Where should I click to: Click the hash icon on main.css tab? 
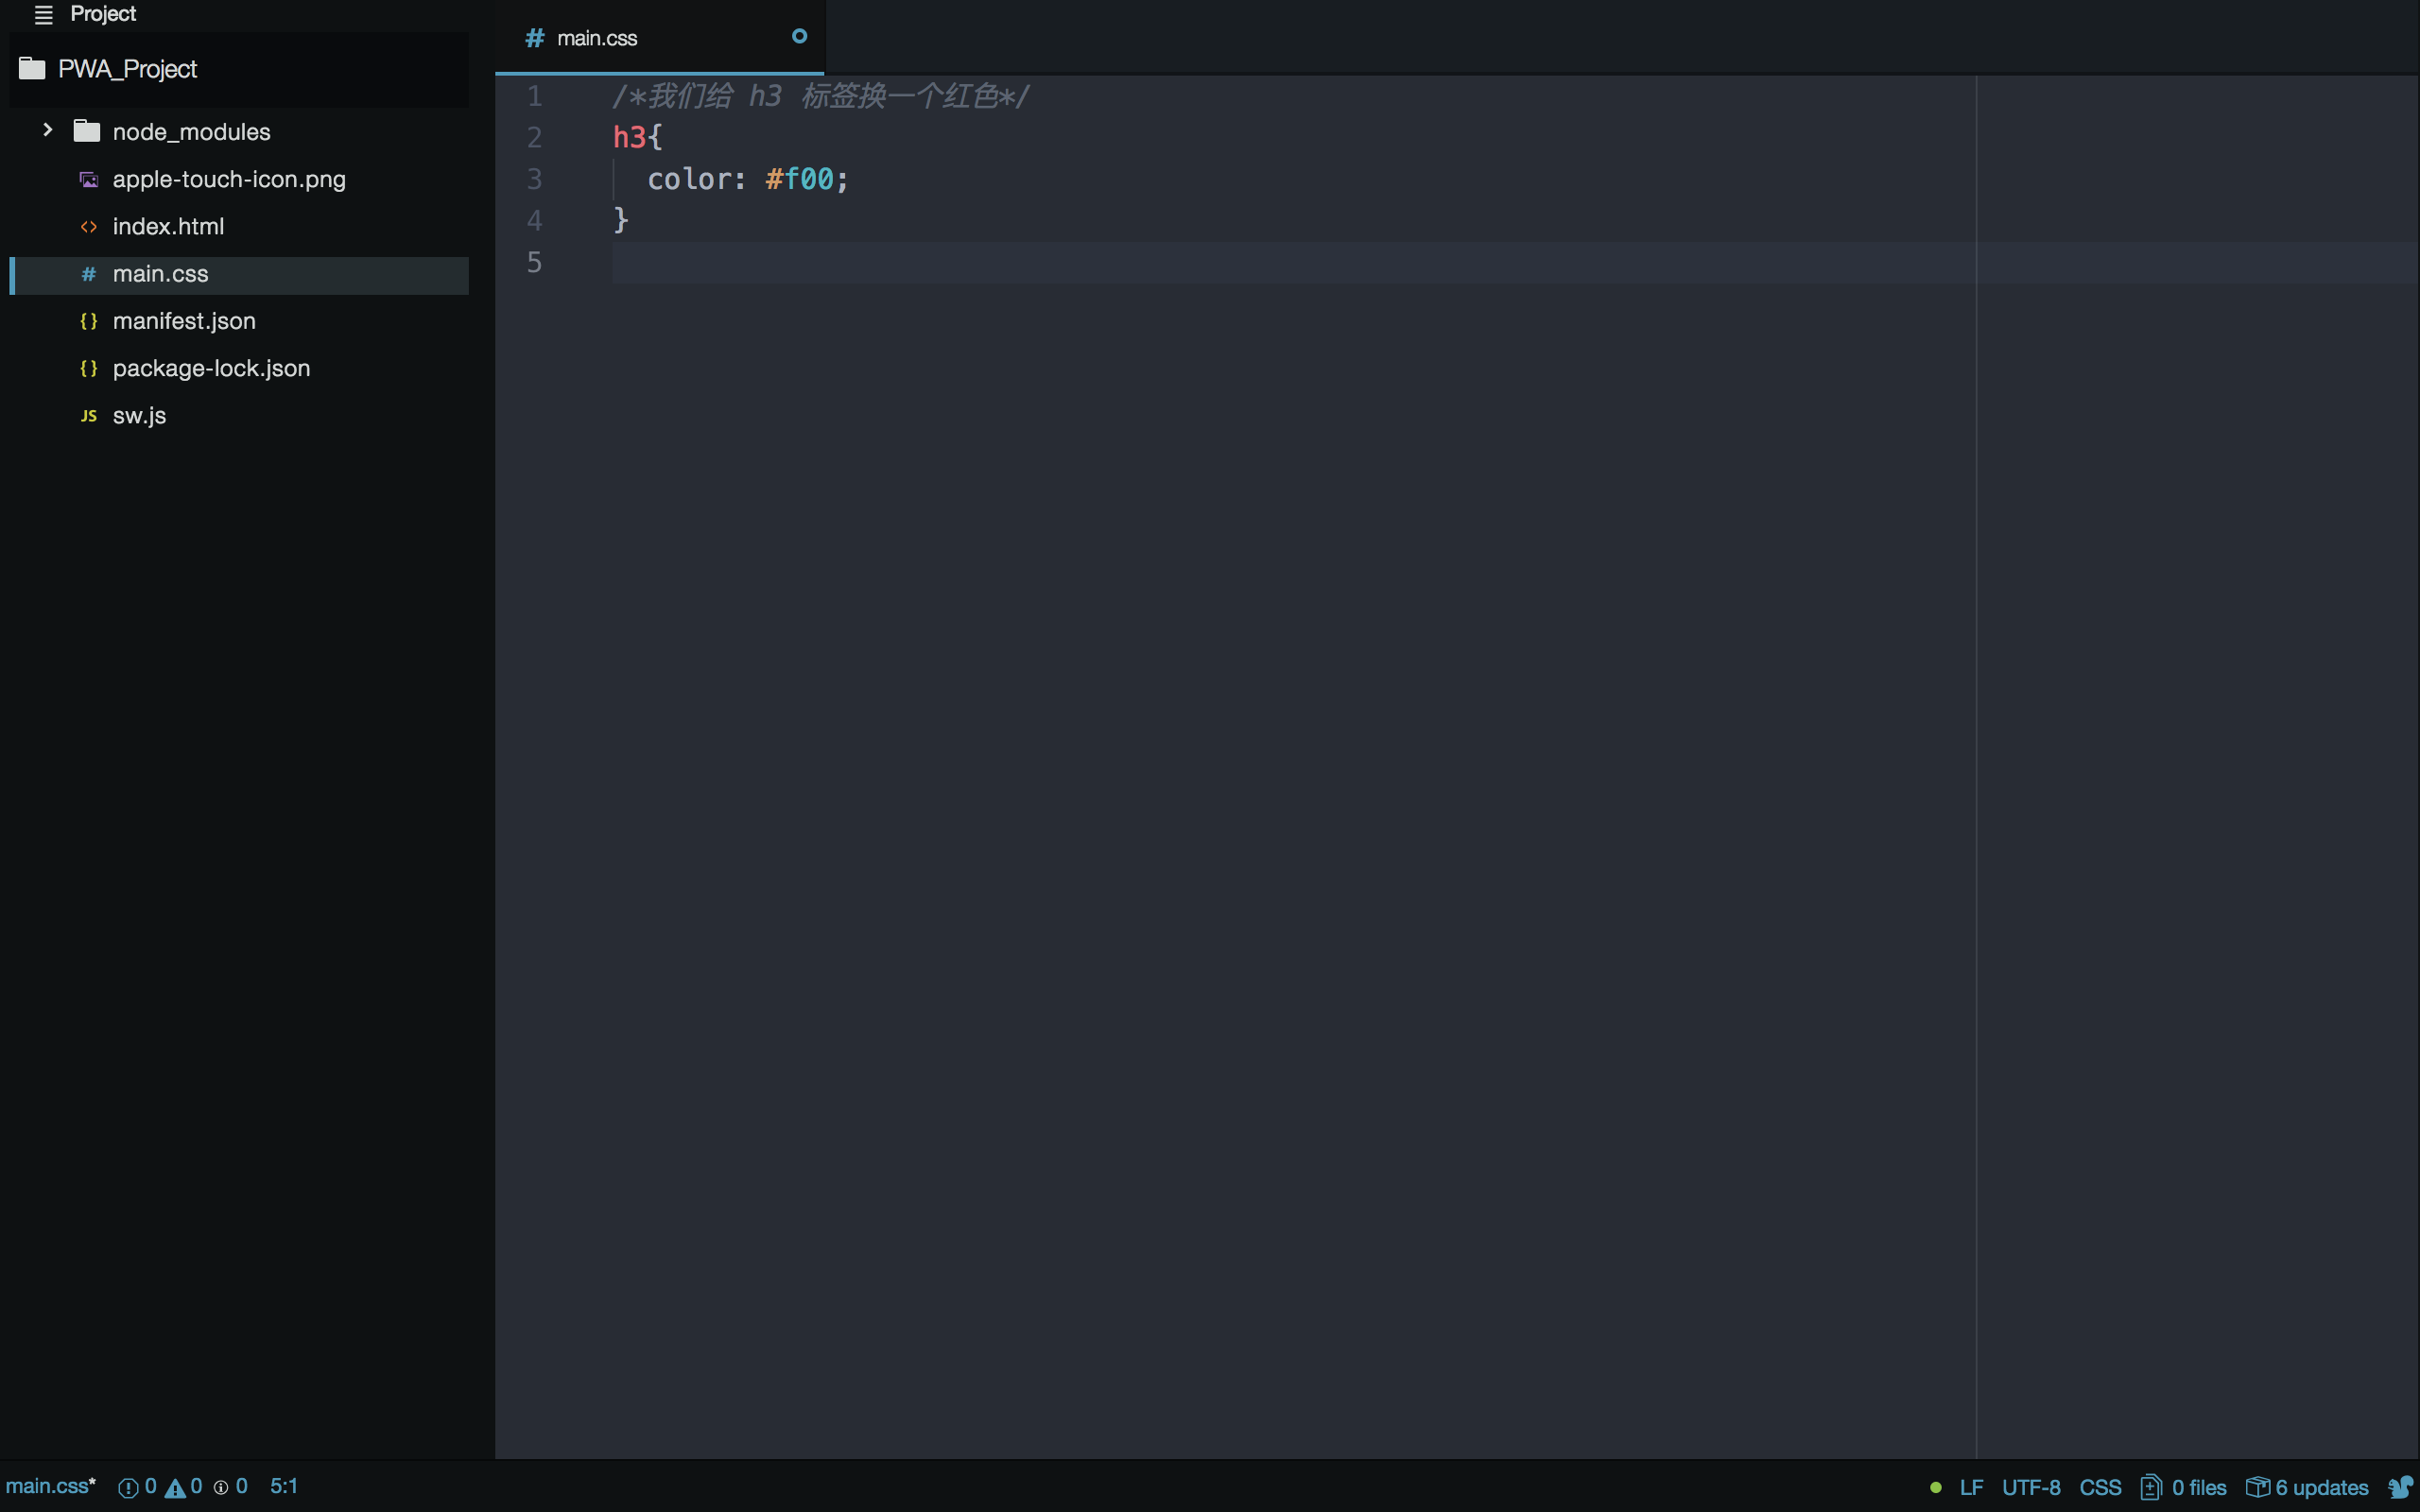(x=535, y=38)
